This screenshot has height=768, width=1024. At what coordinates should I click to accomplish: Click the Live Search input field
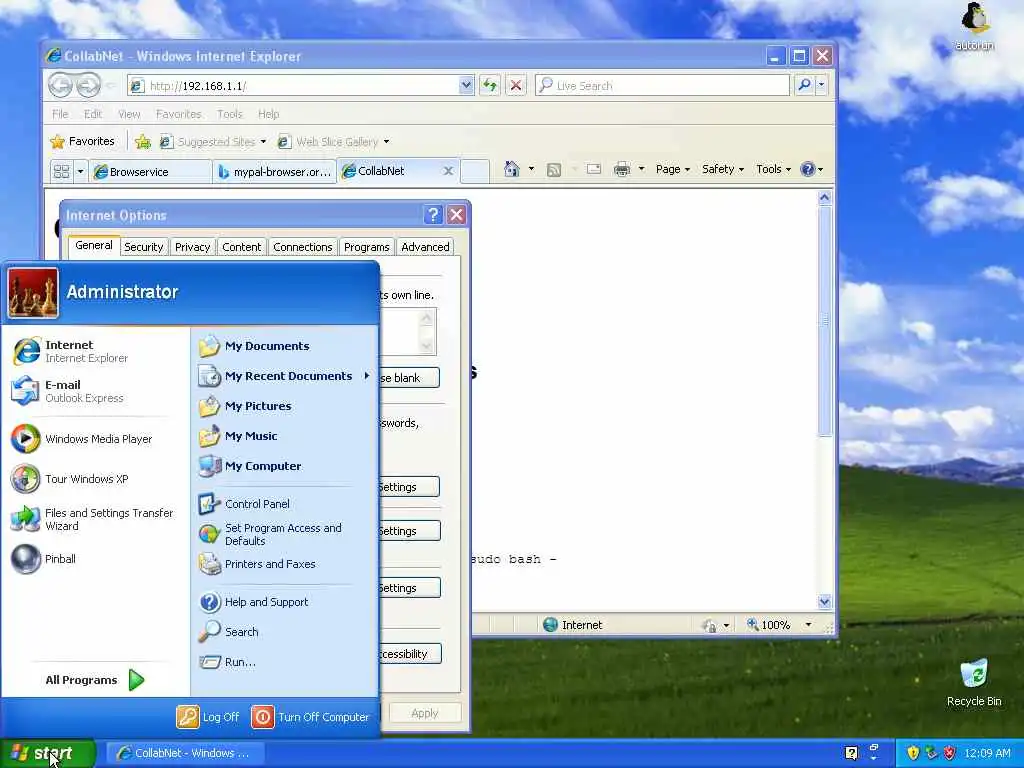click(662, 86)
